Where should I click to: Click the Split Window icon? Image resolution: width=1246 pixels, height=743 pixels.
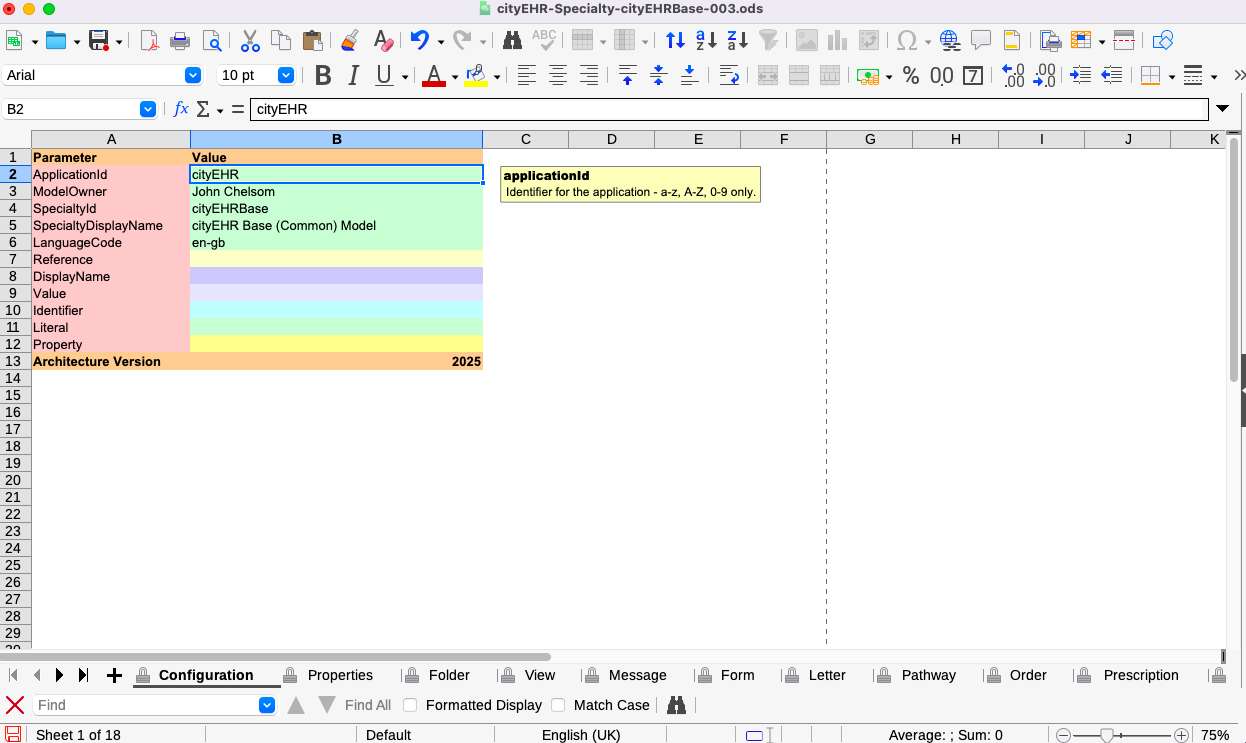pyautogui.click(x=1124, y=41)
